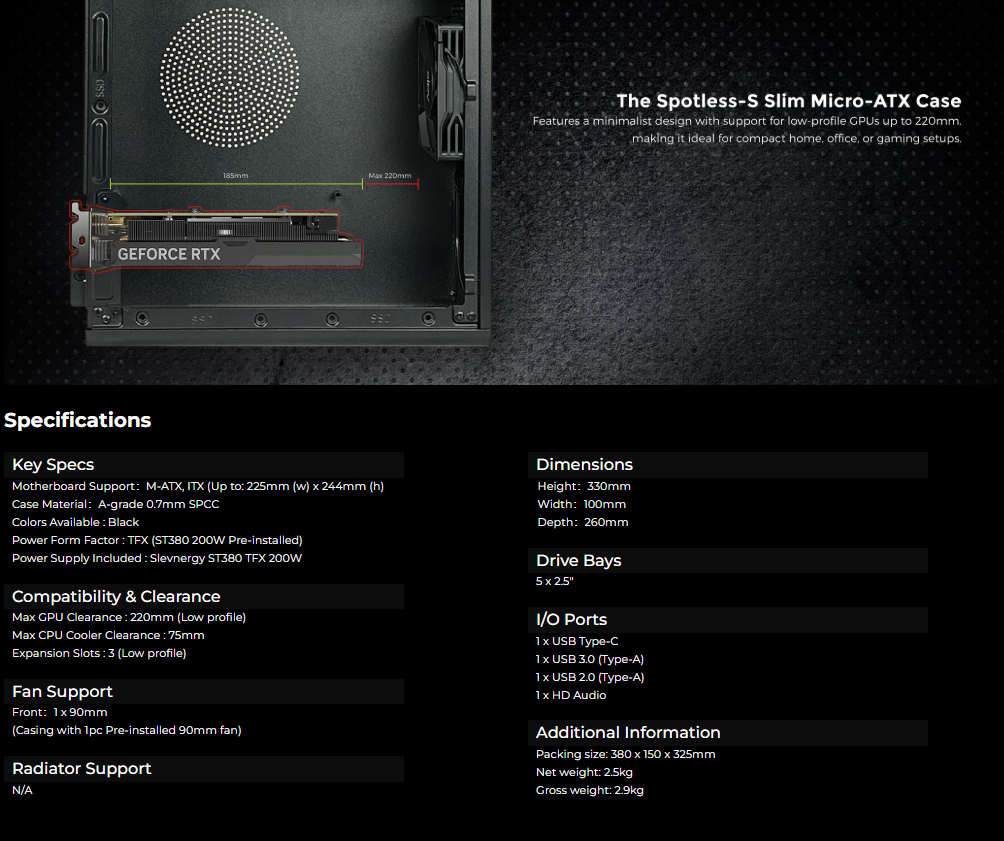Select the Compatibility & Clearance section header

(x=116, y=596)
